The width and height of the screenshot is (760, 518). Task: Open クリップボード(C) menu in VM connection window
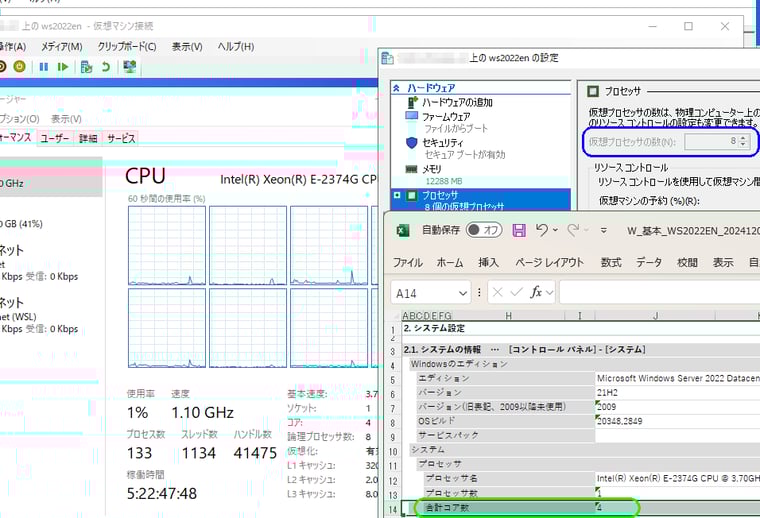[x=127, y=47]
